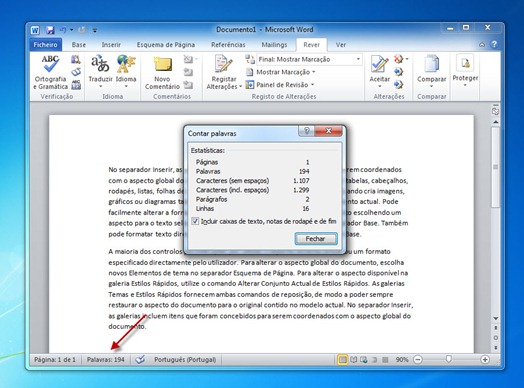Click Painel de Revisão icon
The width and height of the screenshot is (524, 388).
point(250,85)
